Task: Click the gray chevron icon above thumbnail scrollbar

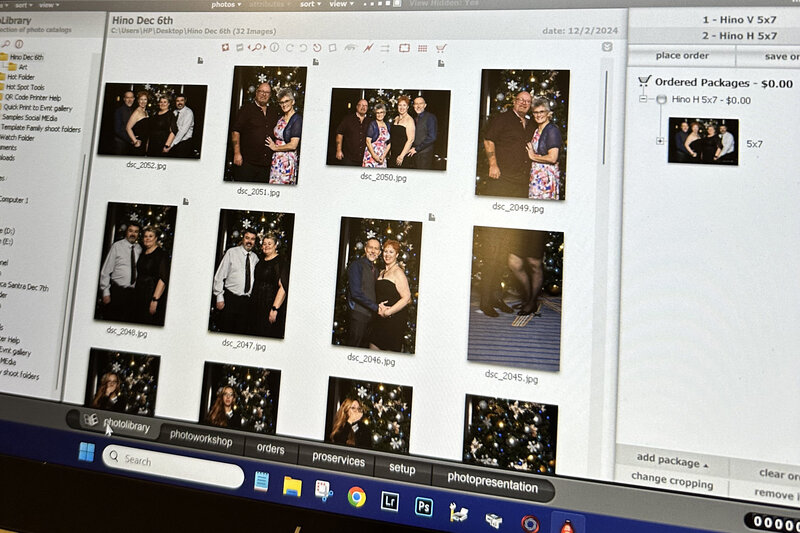Action: 607,47
